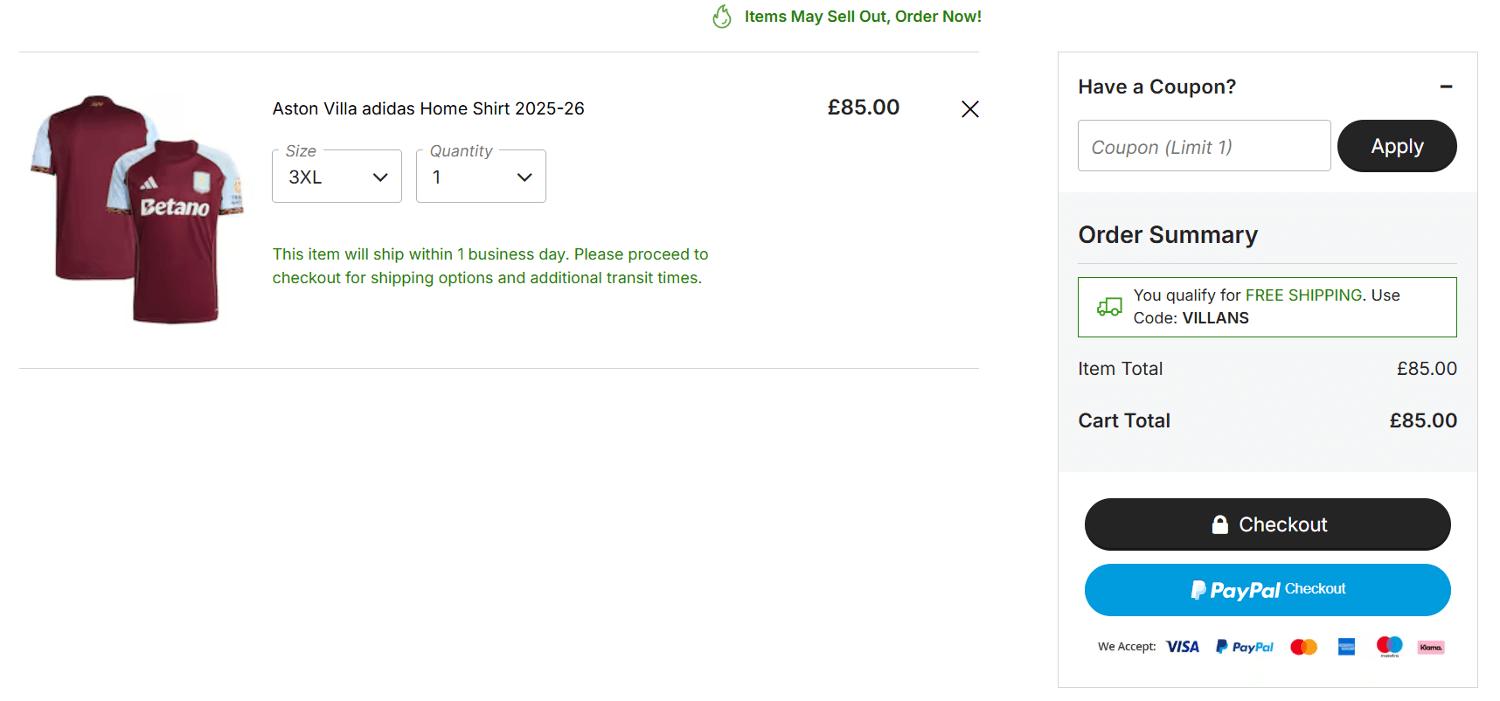Screen dimensions: 1500x701
Task: Collapse the Have a Coupon section
Action: [1446, 86]
